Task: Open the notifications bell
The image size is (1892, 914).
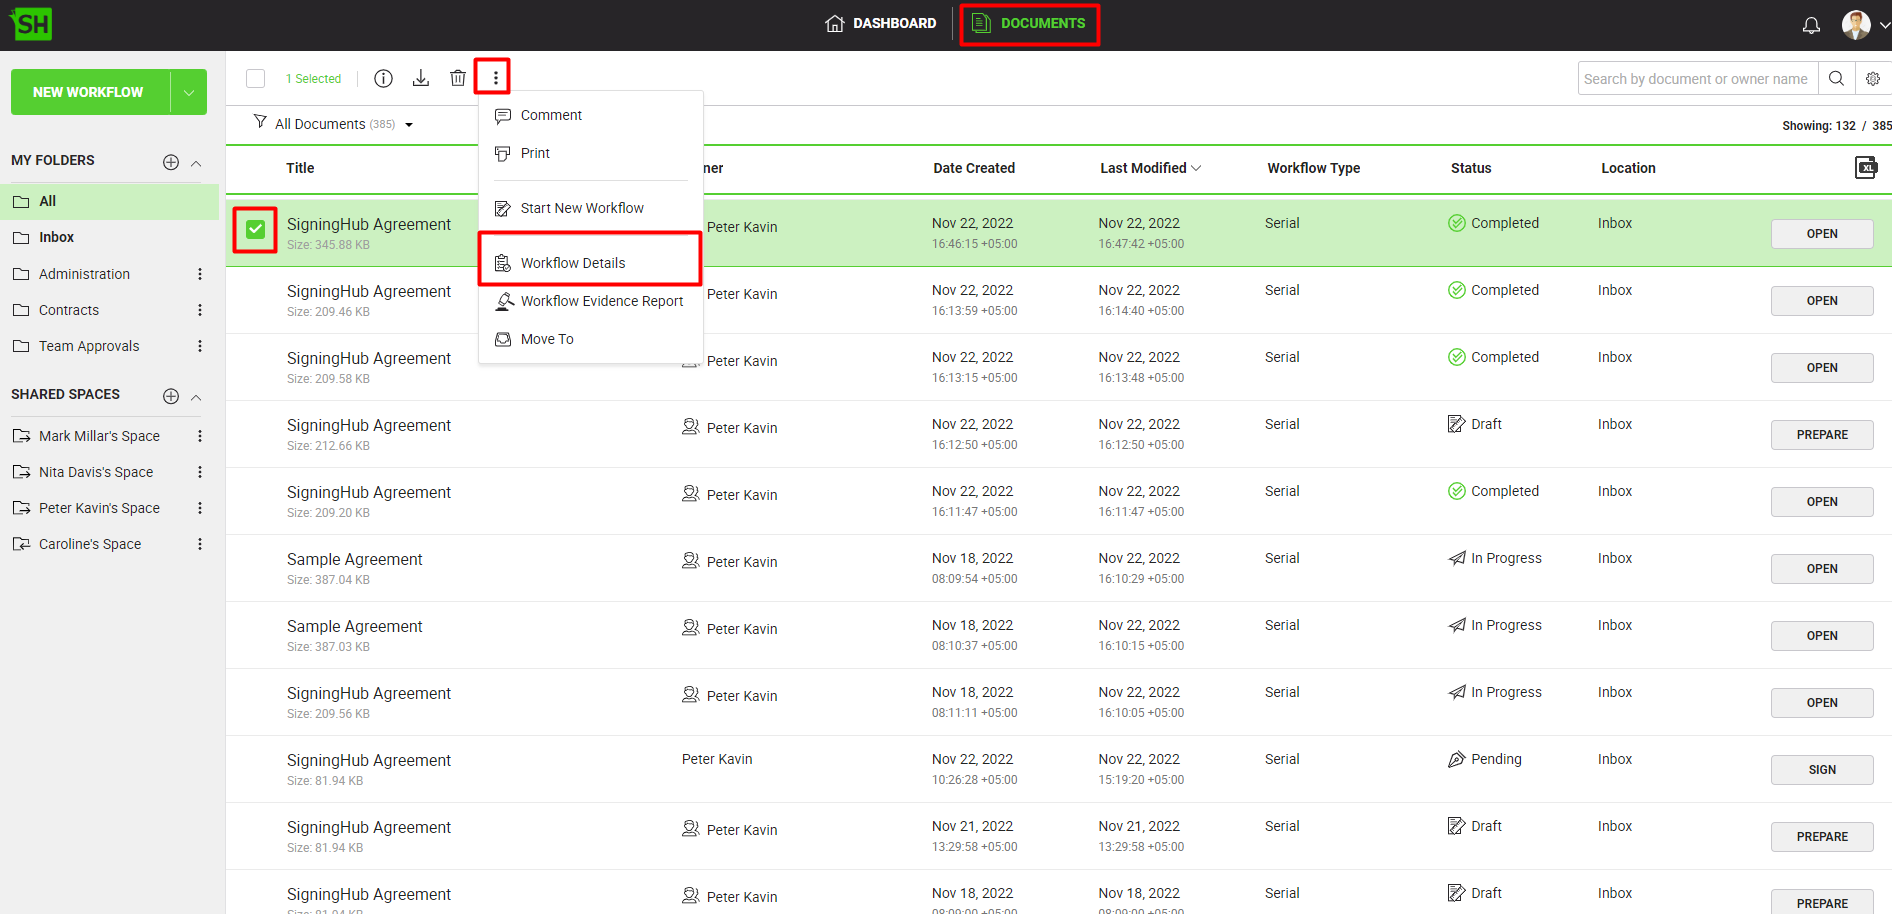Action: (x=1811, y=25)
